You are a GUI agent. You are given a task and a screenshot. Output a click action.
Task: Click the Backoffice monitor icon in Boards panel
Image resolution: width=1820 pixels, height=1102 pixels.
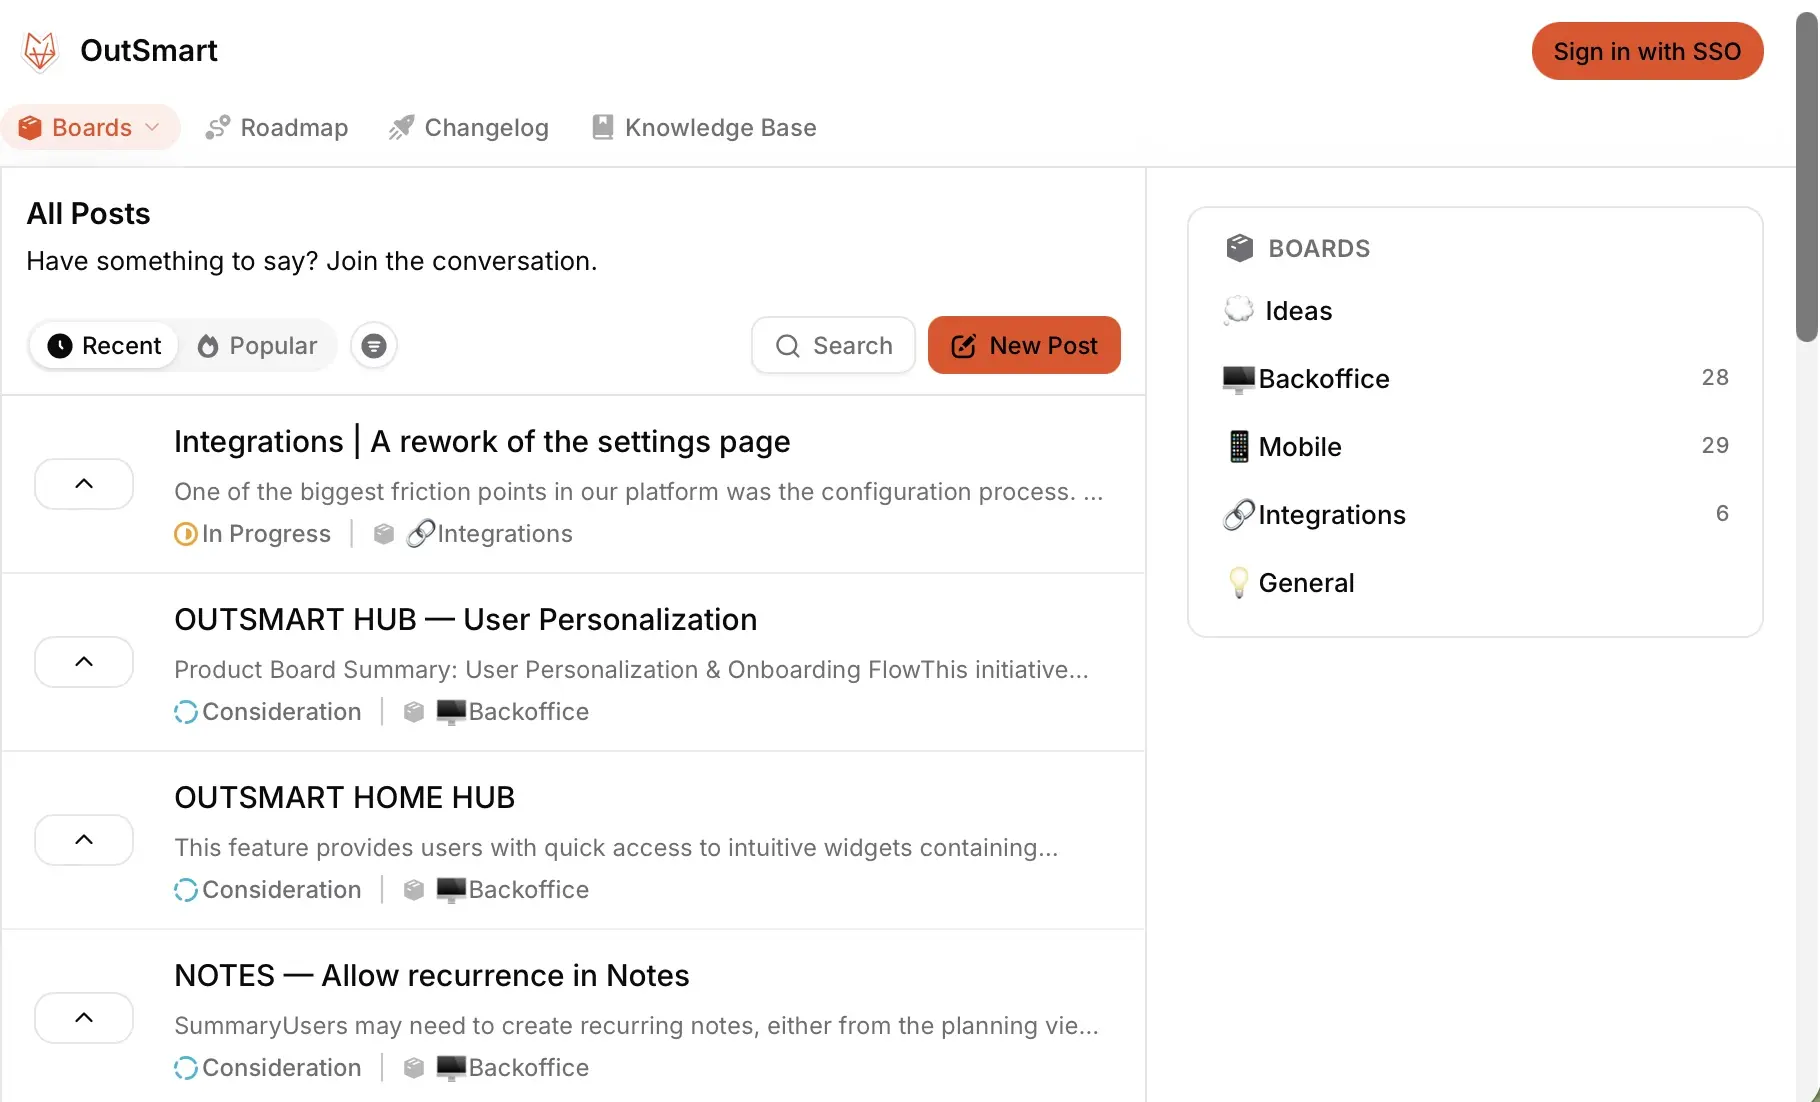point(1238,379)
